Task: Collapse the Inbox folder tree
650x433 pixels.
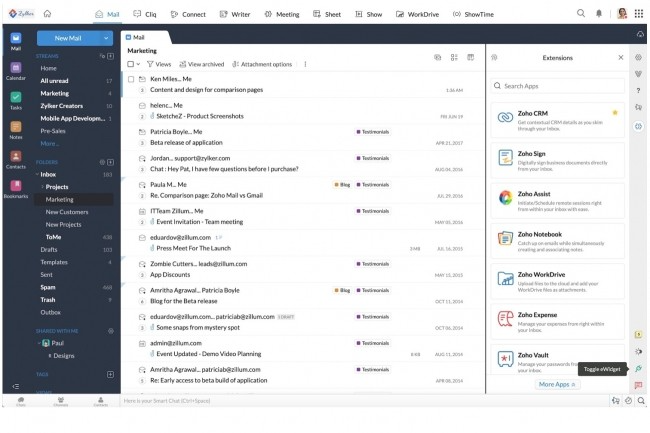Action: (37, 175)
